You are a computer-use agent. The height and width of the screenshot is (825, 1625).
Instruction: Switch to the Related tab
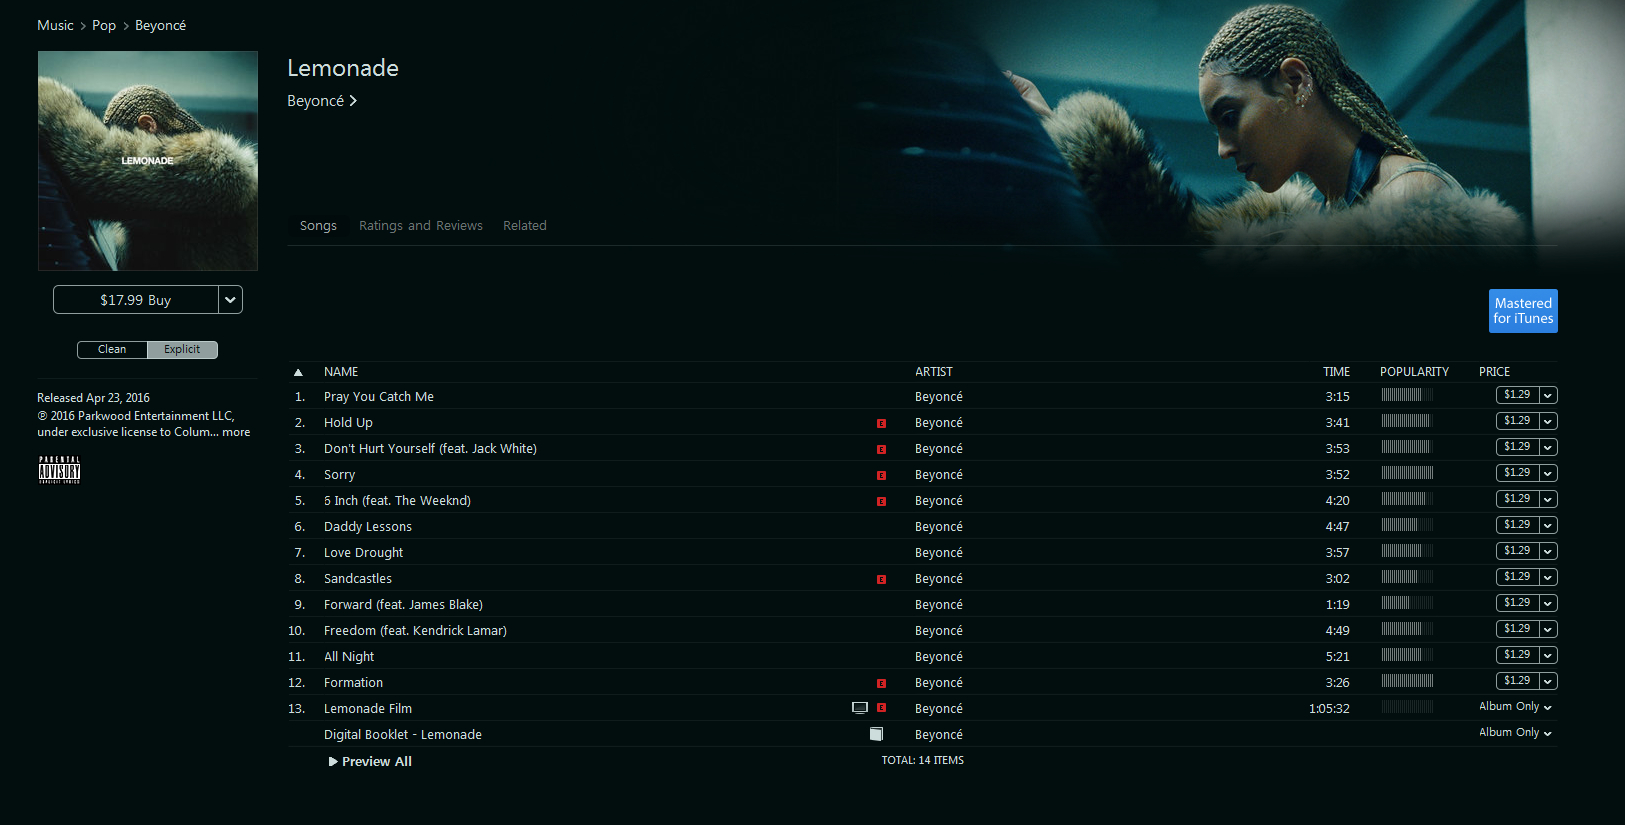(x=525, y=226)
